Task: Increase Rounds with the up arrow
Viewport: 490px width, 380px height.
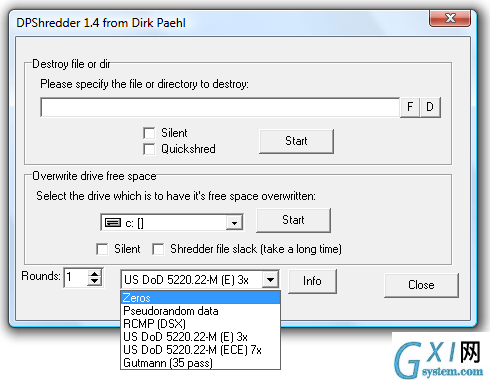Action: click(95, 274)
